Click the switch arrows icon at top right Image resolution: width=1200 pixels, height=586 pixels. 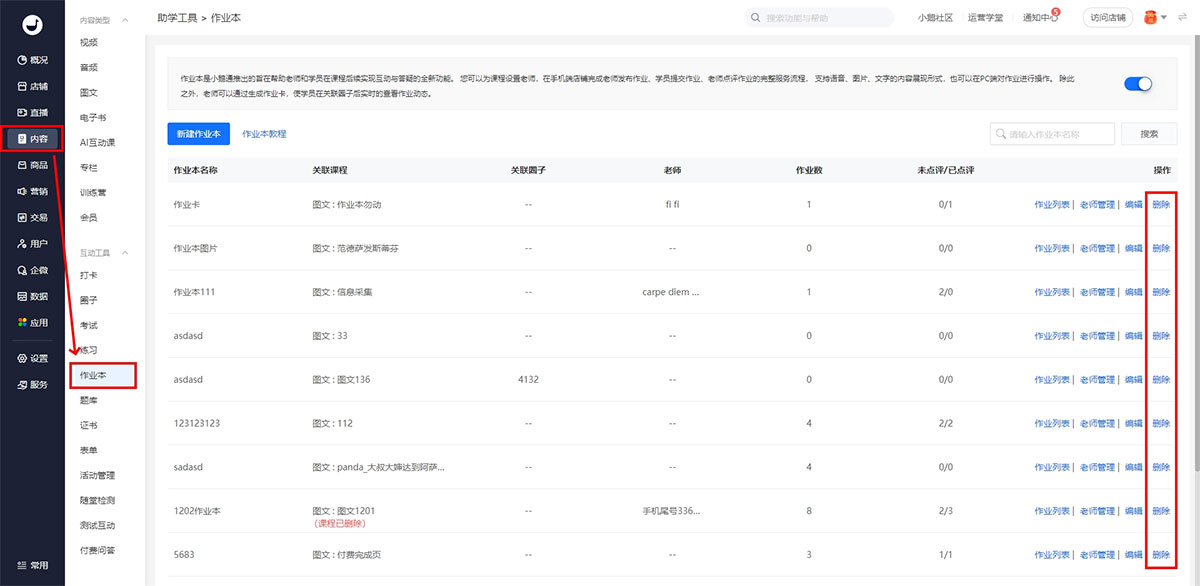pos(1183,18)
